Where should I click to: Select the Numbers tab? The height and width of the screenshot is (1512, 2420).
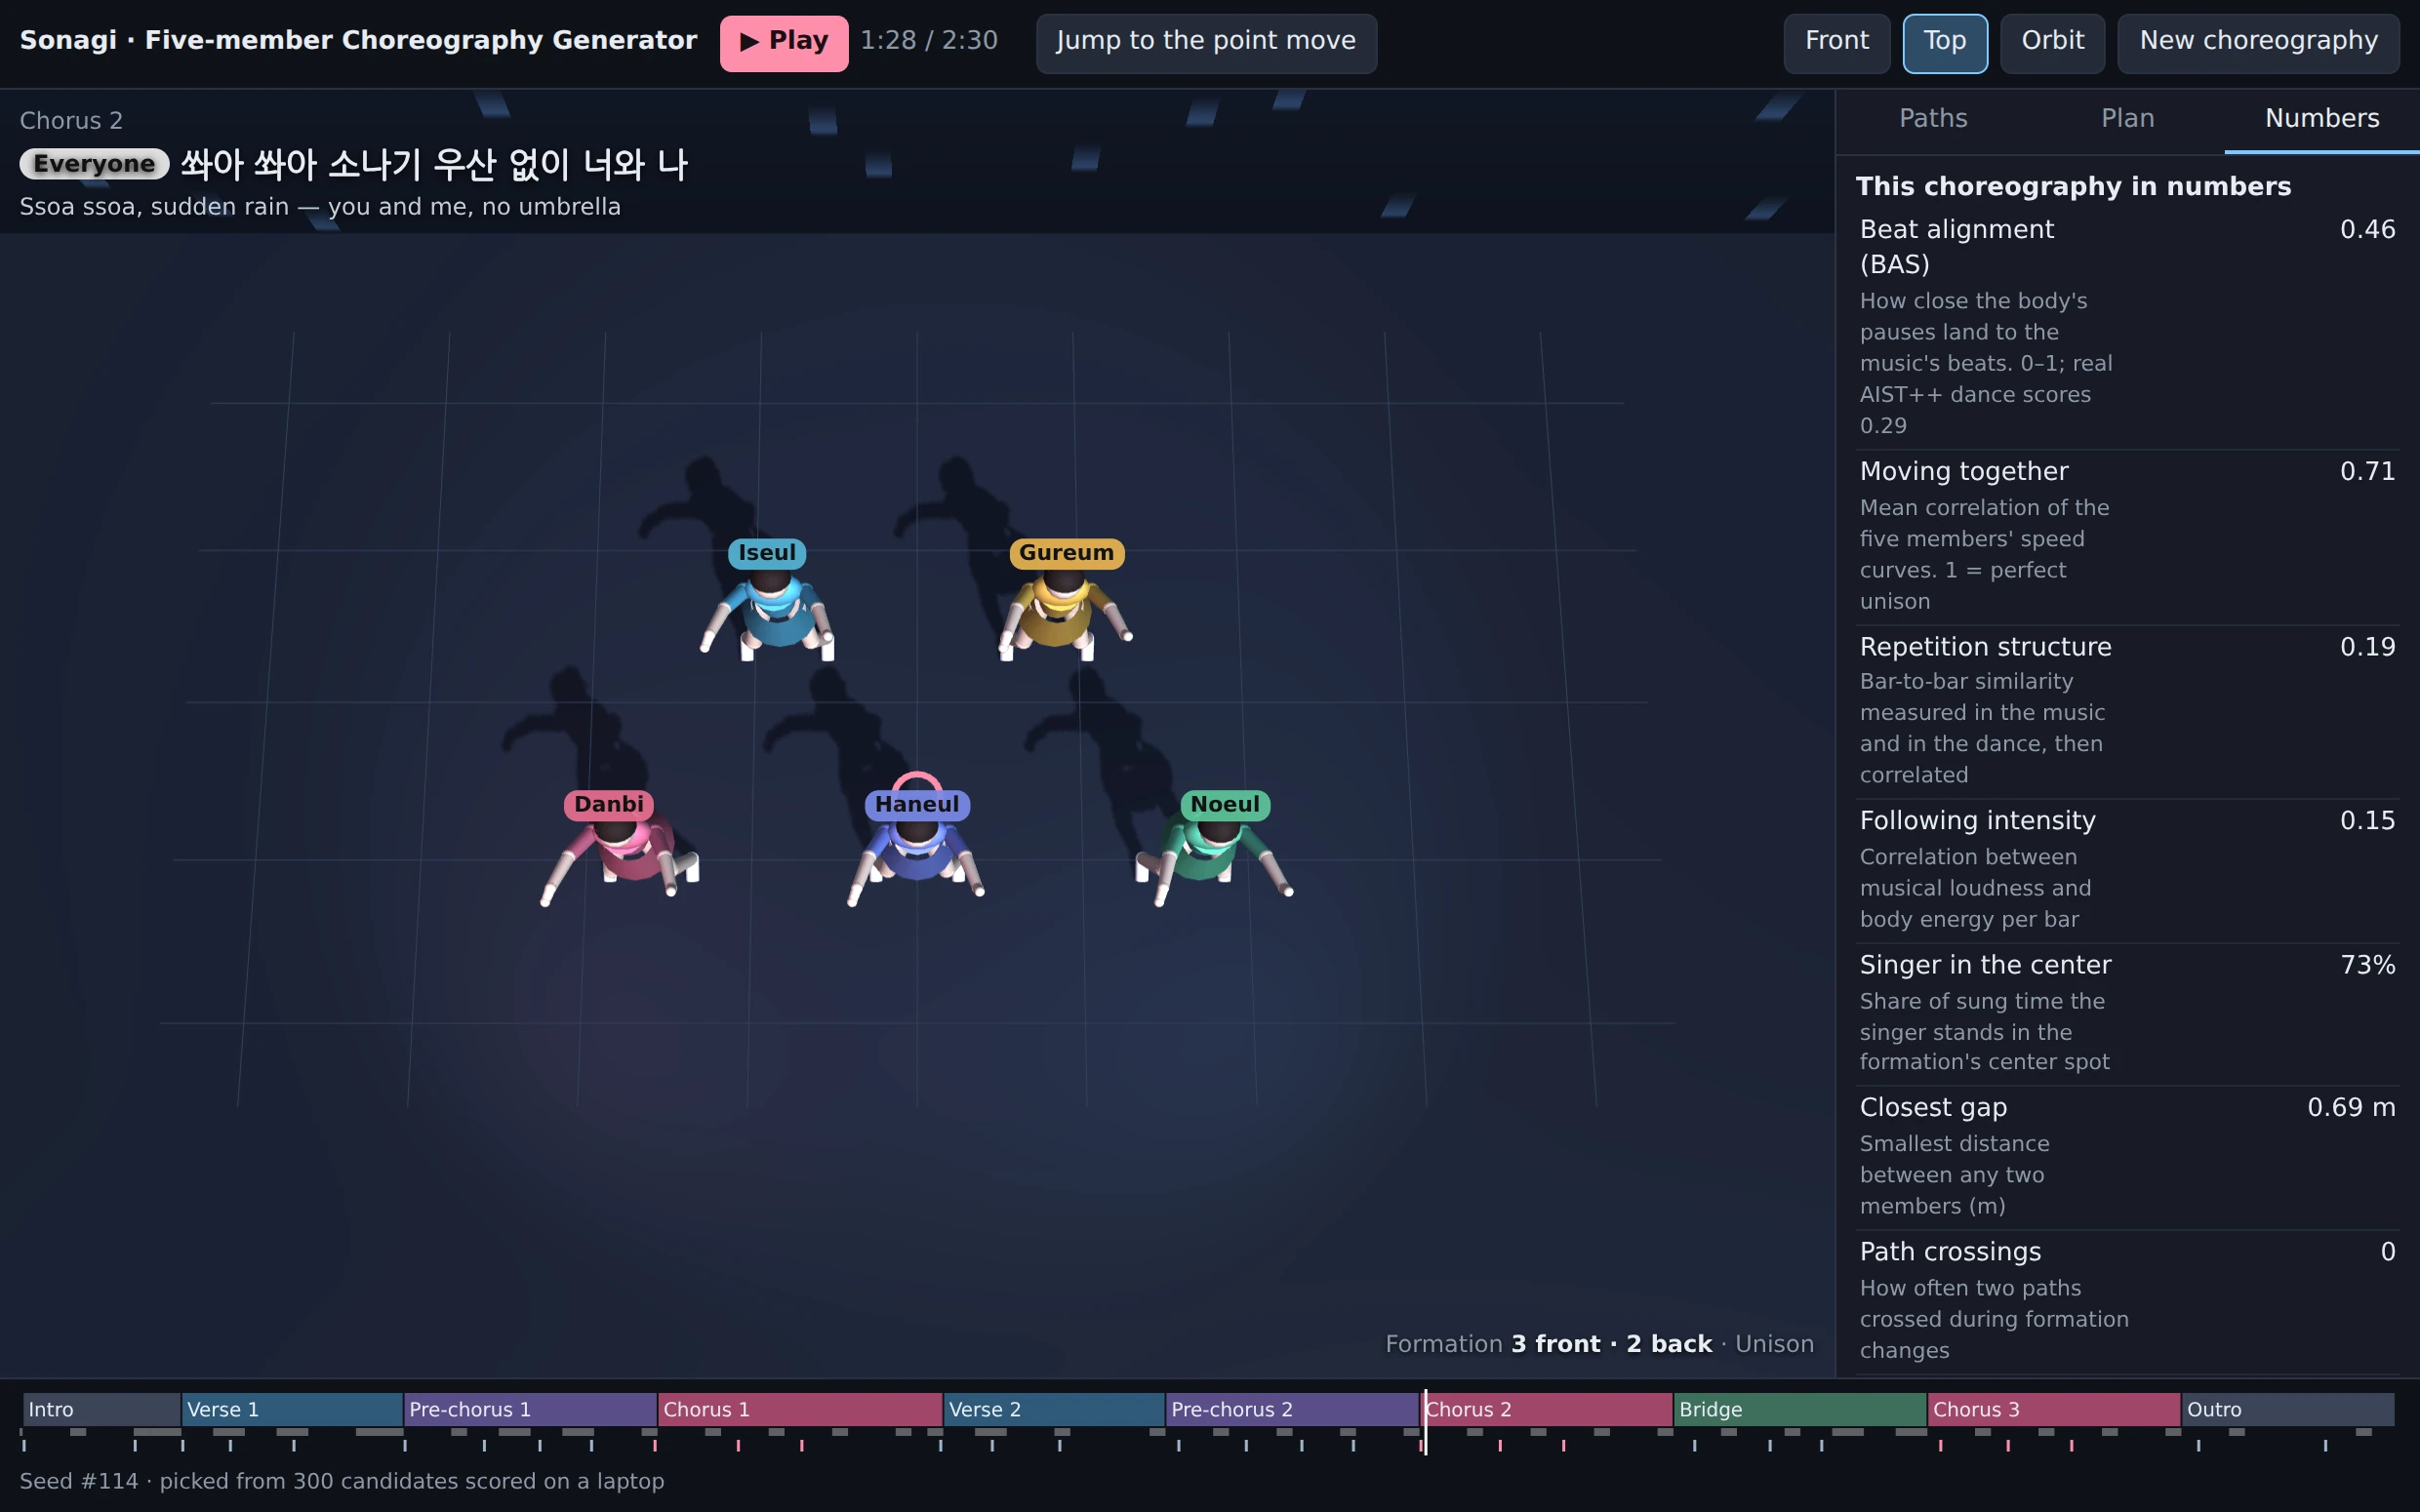click(2322, 119)
